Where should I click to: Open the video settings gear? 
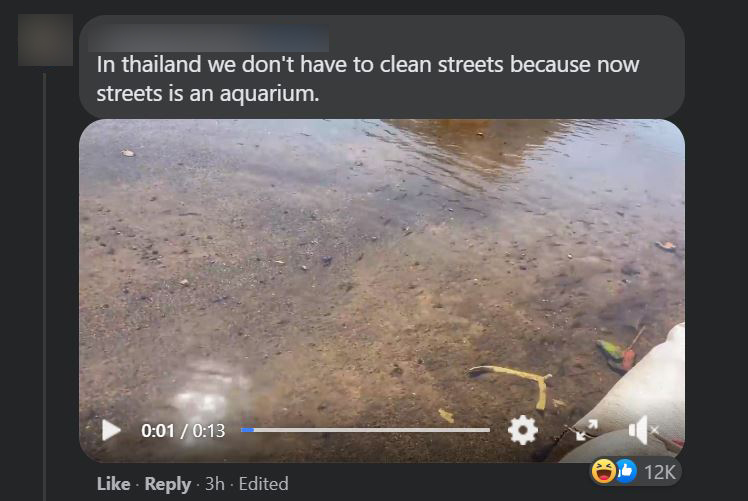[x=523, y=430]
